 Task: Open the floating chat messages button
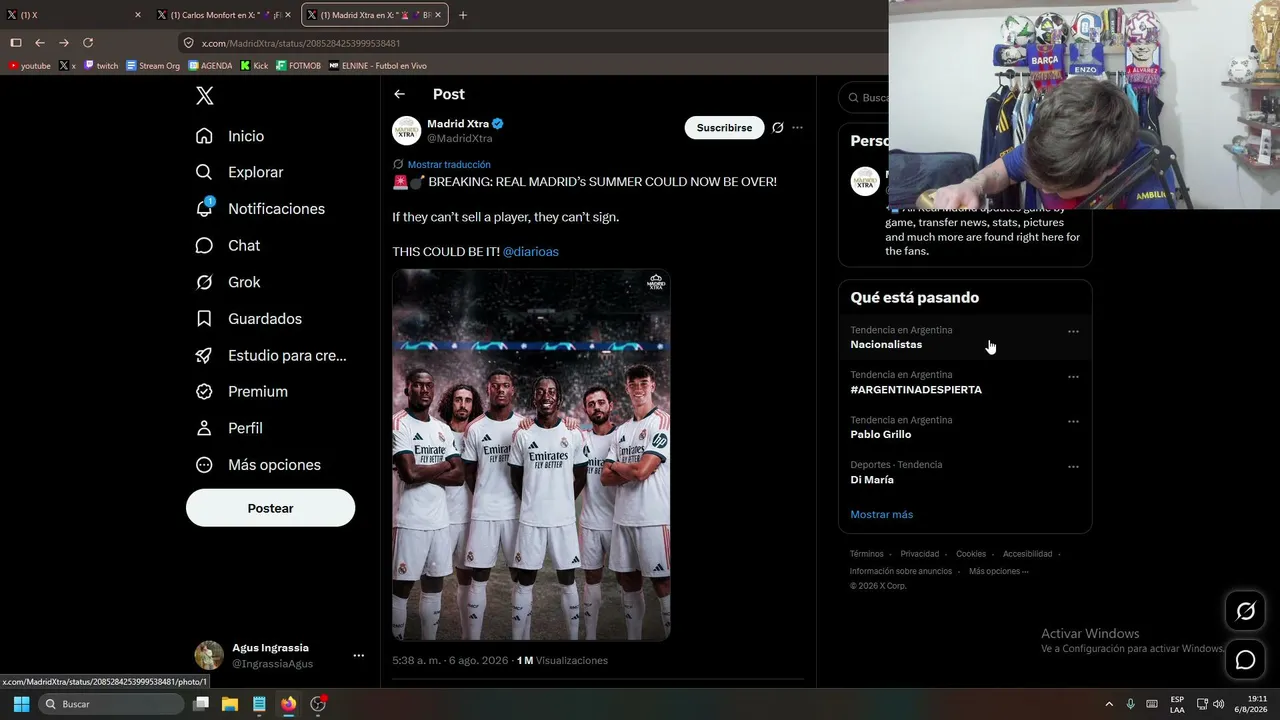[x=1246, y=660]
